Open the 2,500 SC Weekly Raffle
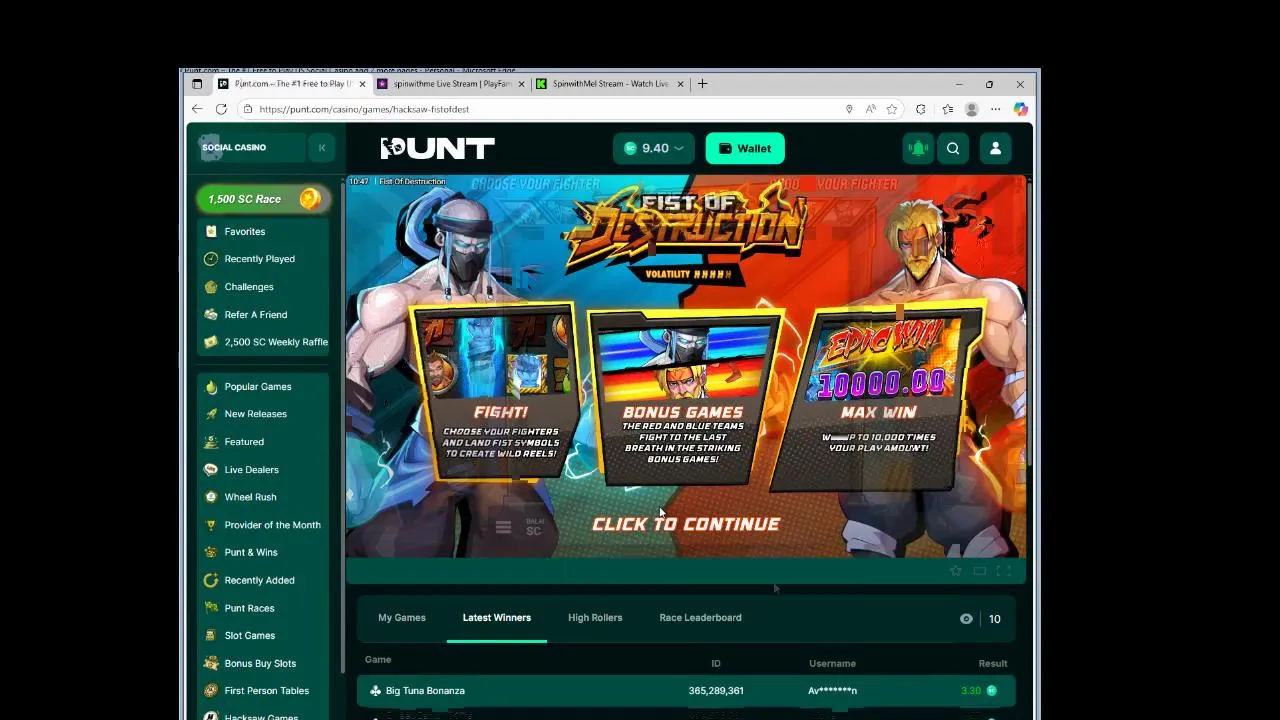The height and width of the screenshot is (720, 1280). (x=275, y=342)
